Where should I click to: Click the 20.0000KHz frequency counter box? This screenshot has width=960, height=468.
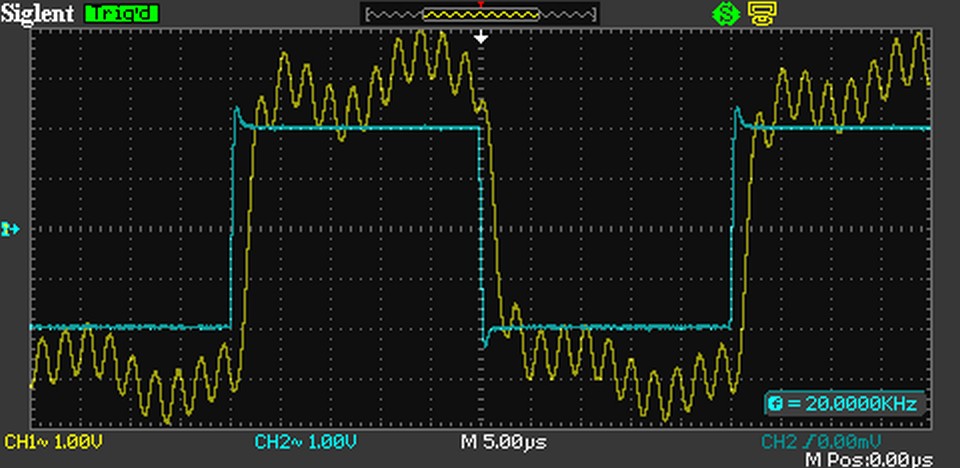[x=844, y=403]
